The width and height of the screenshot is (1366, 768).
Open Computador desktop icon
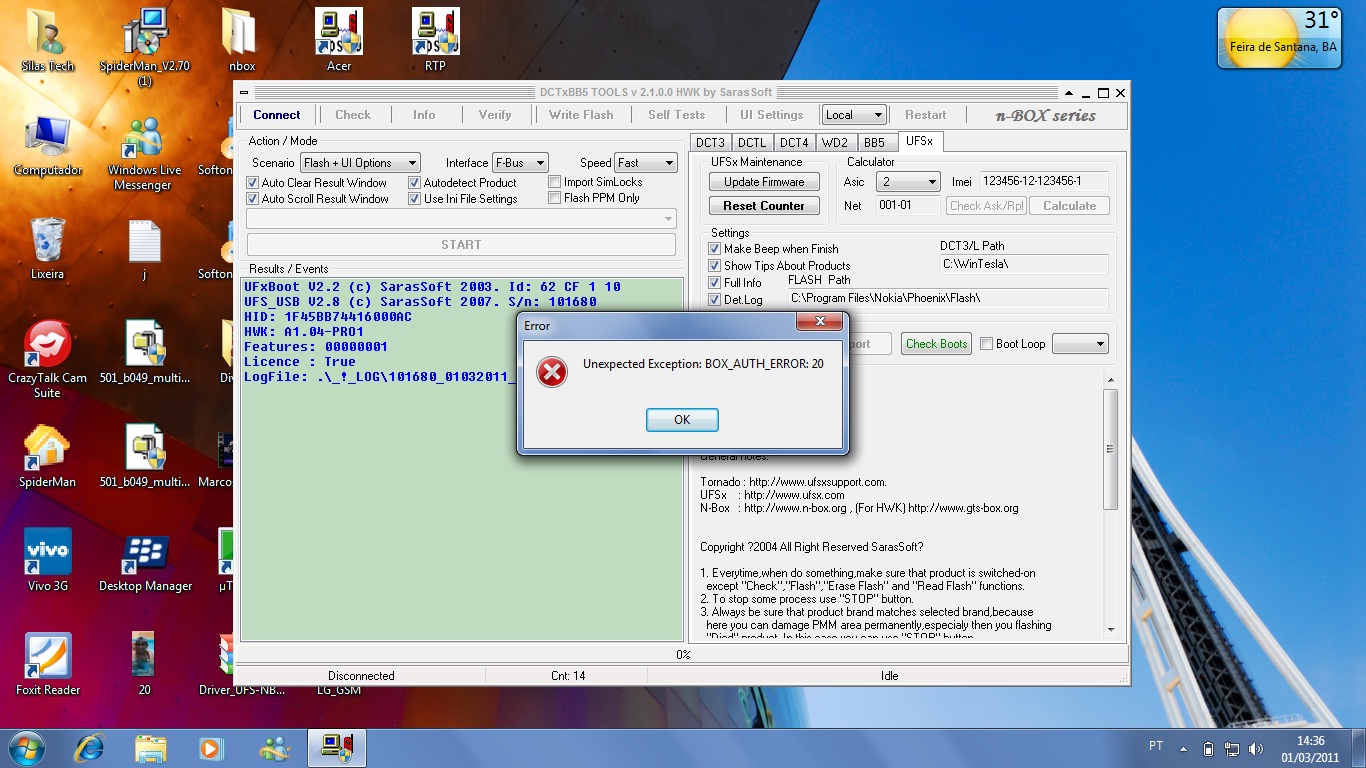(x=48, y=145)
